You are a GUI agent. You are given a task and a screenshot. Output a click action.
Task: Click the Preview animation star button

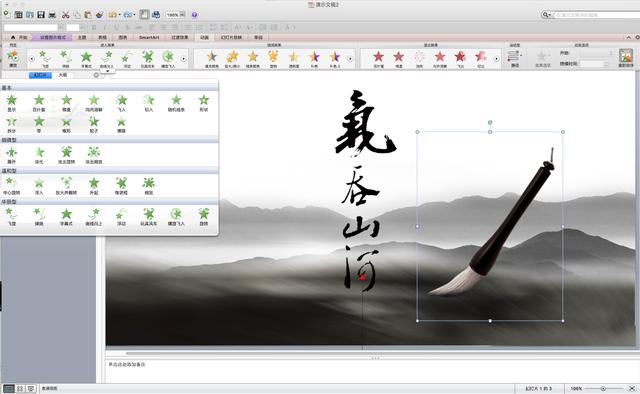[13, 58]
